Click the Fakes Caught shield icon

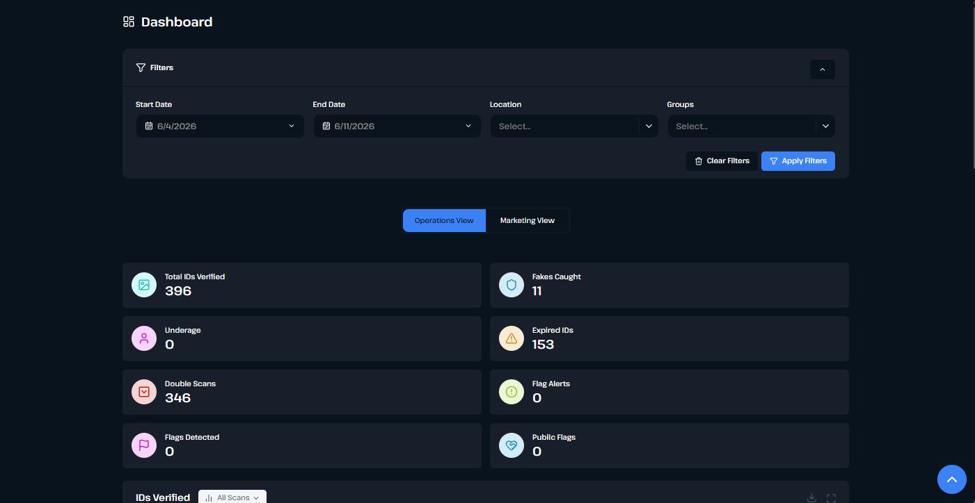[x=512, y=285]
